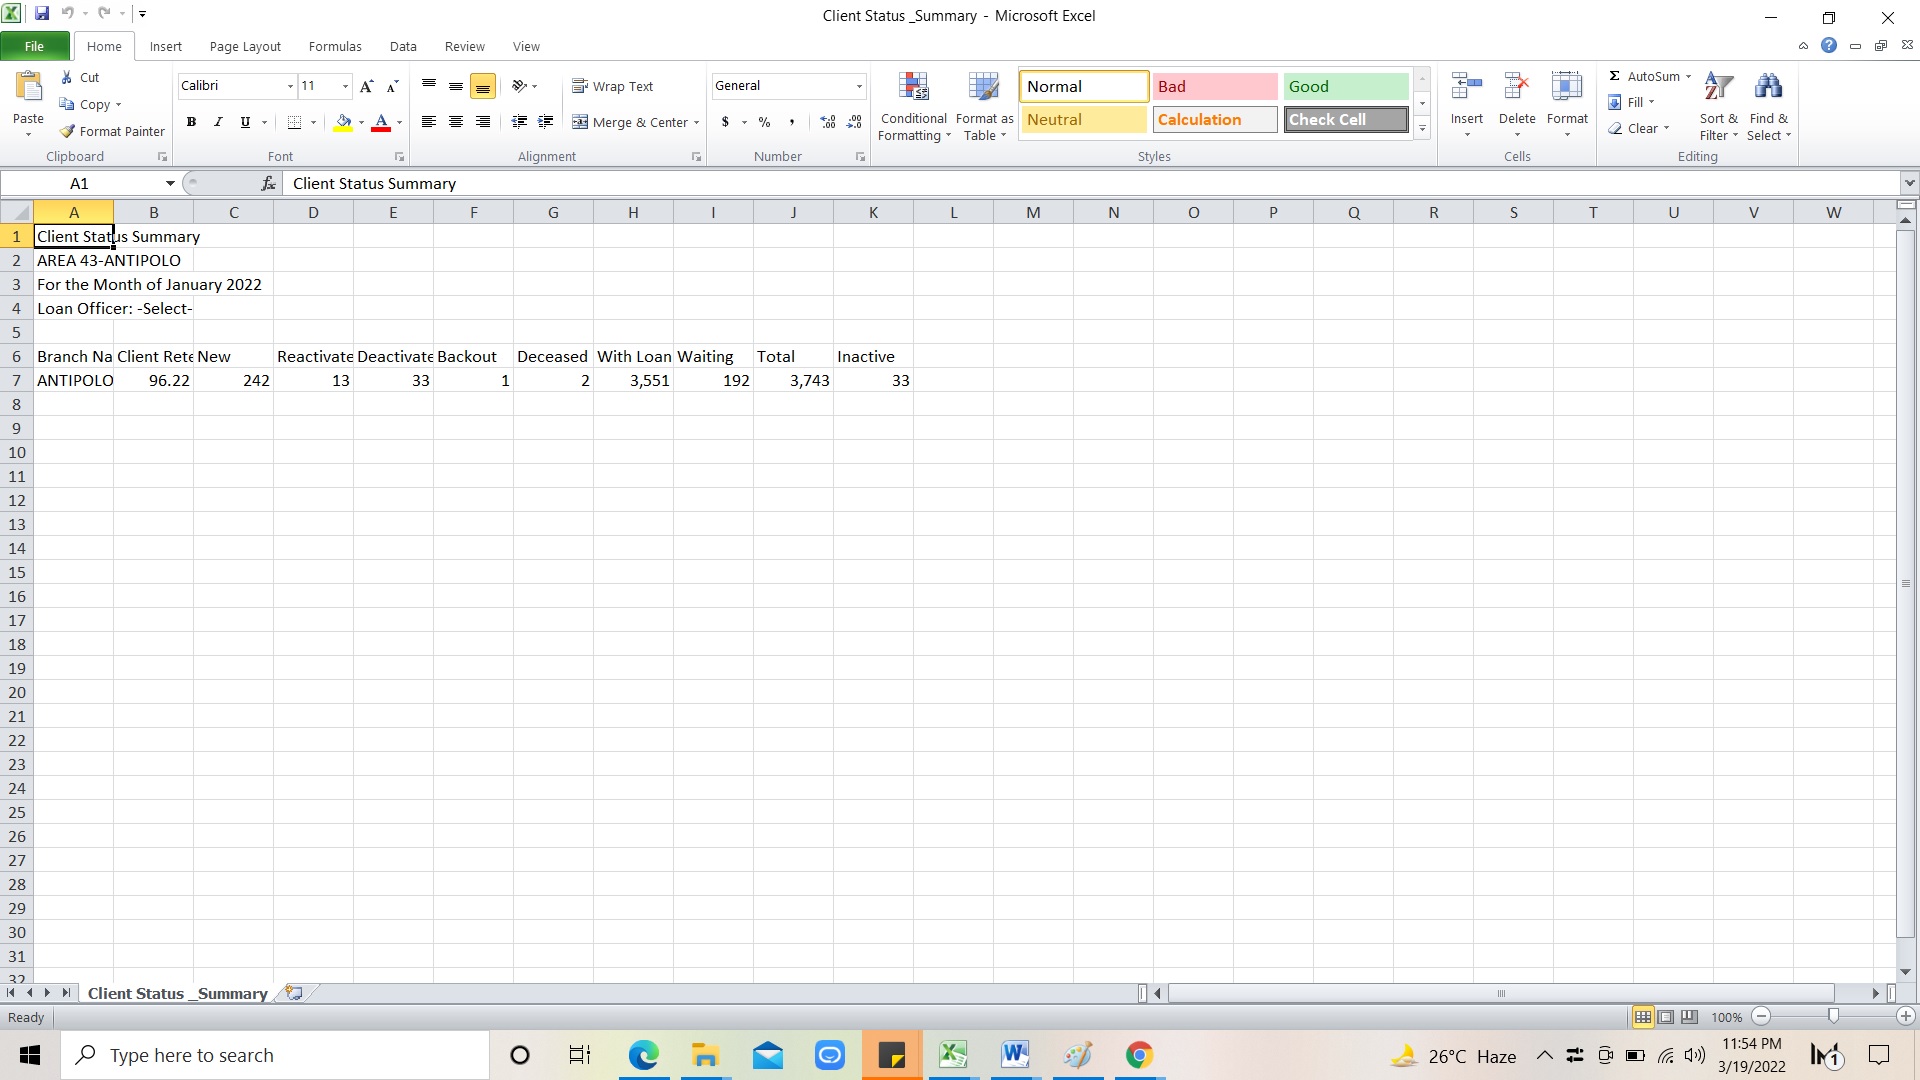Open Word from the Windows taskbar
Viewport: 1920px width, 1080px height.
tap(1014, 1055)
